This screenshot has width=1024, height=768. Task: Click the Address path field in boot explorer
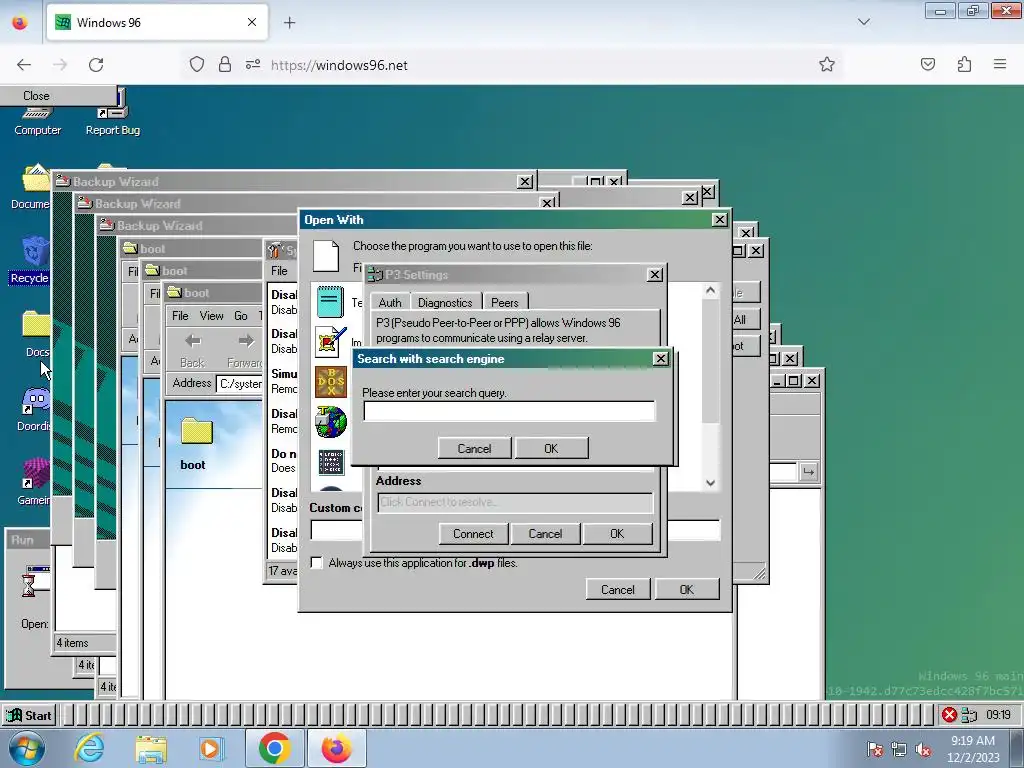point(240,383)
